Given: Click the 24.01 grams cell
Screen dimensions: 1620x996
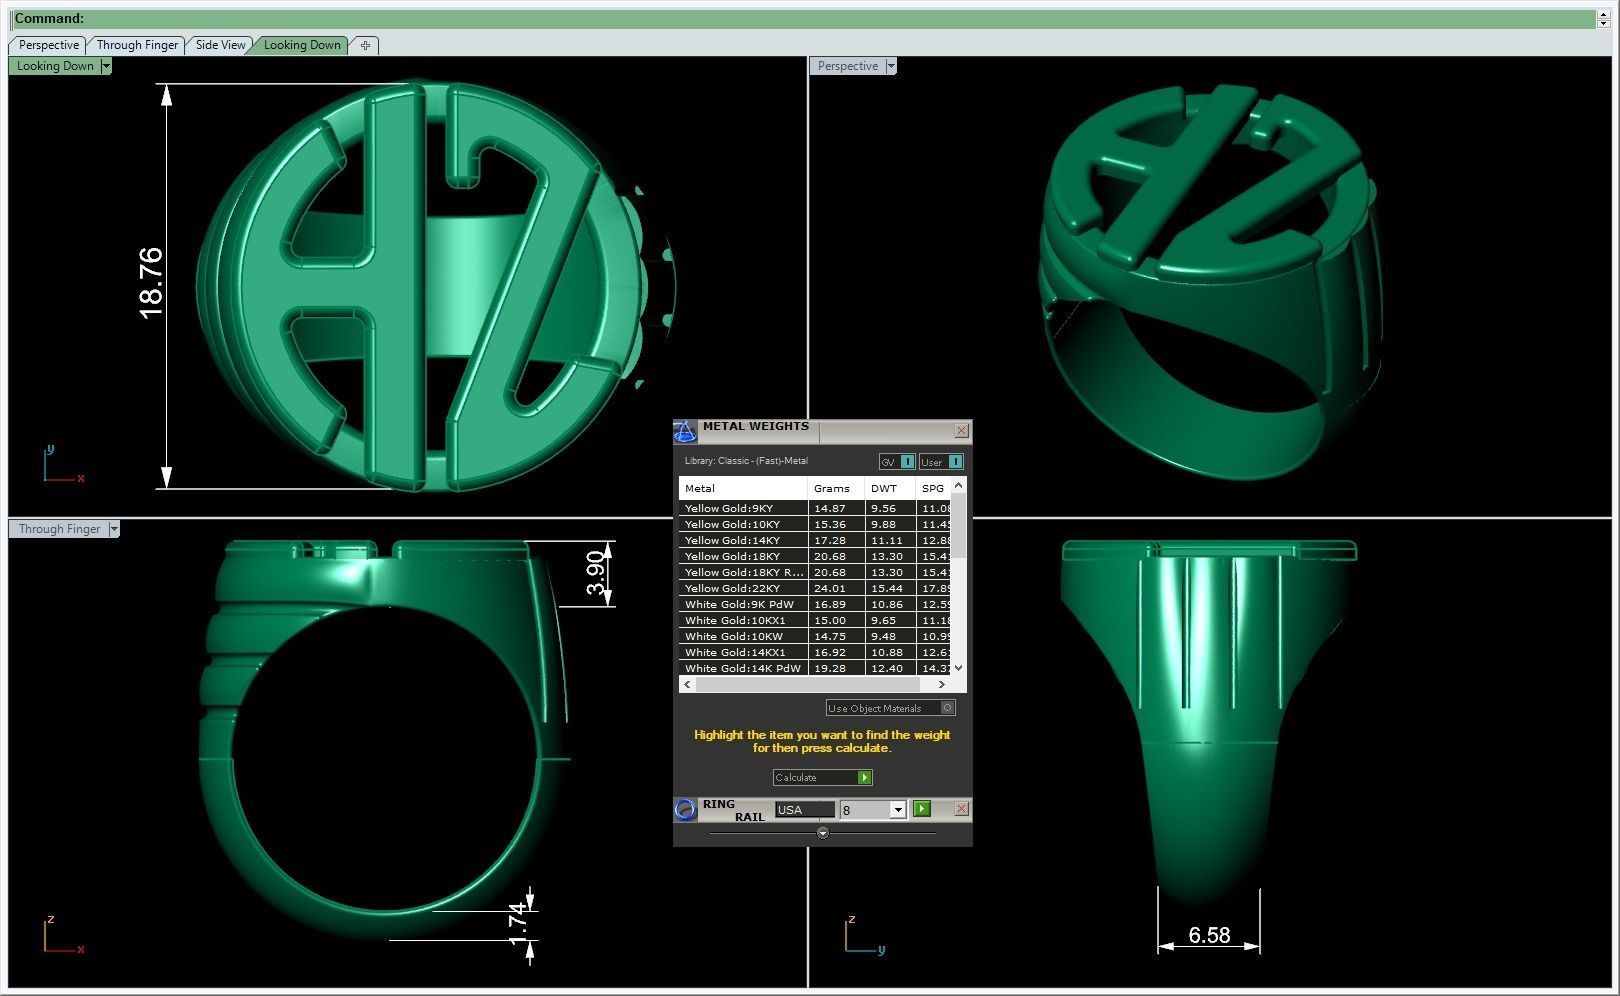Looking at the screenshot, I should [836, 588].
